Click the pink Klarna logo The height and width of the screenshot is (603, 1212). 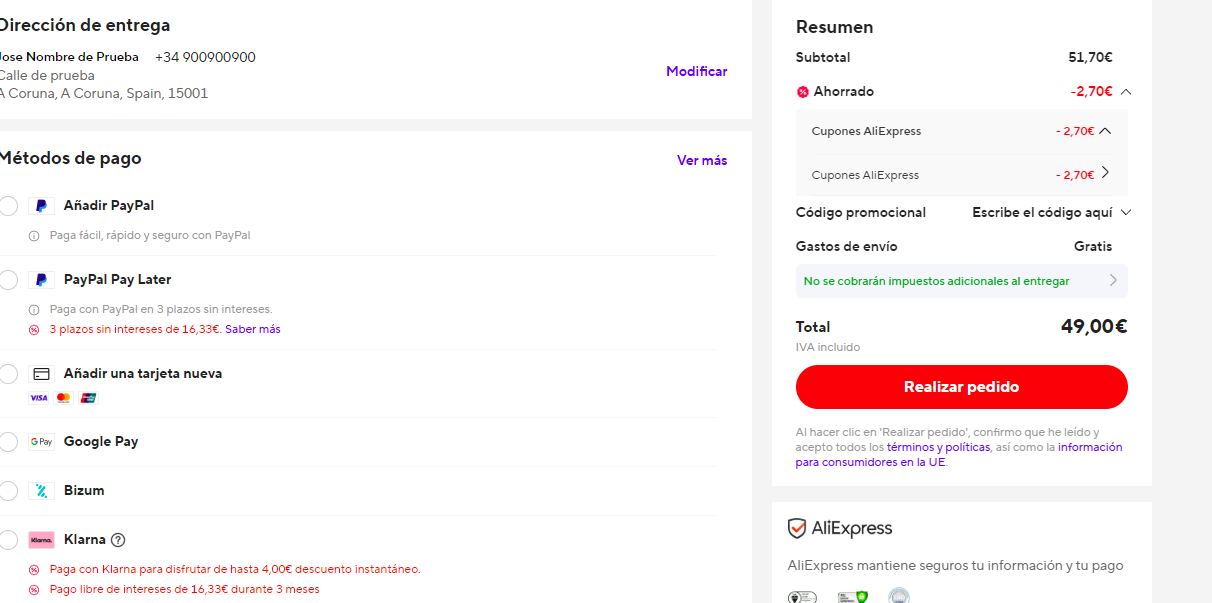(x=41, y=540)
